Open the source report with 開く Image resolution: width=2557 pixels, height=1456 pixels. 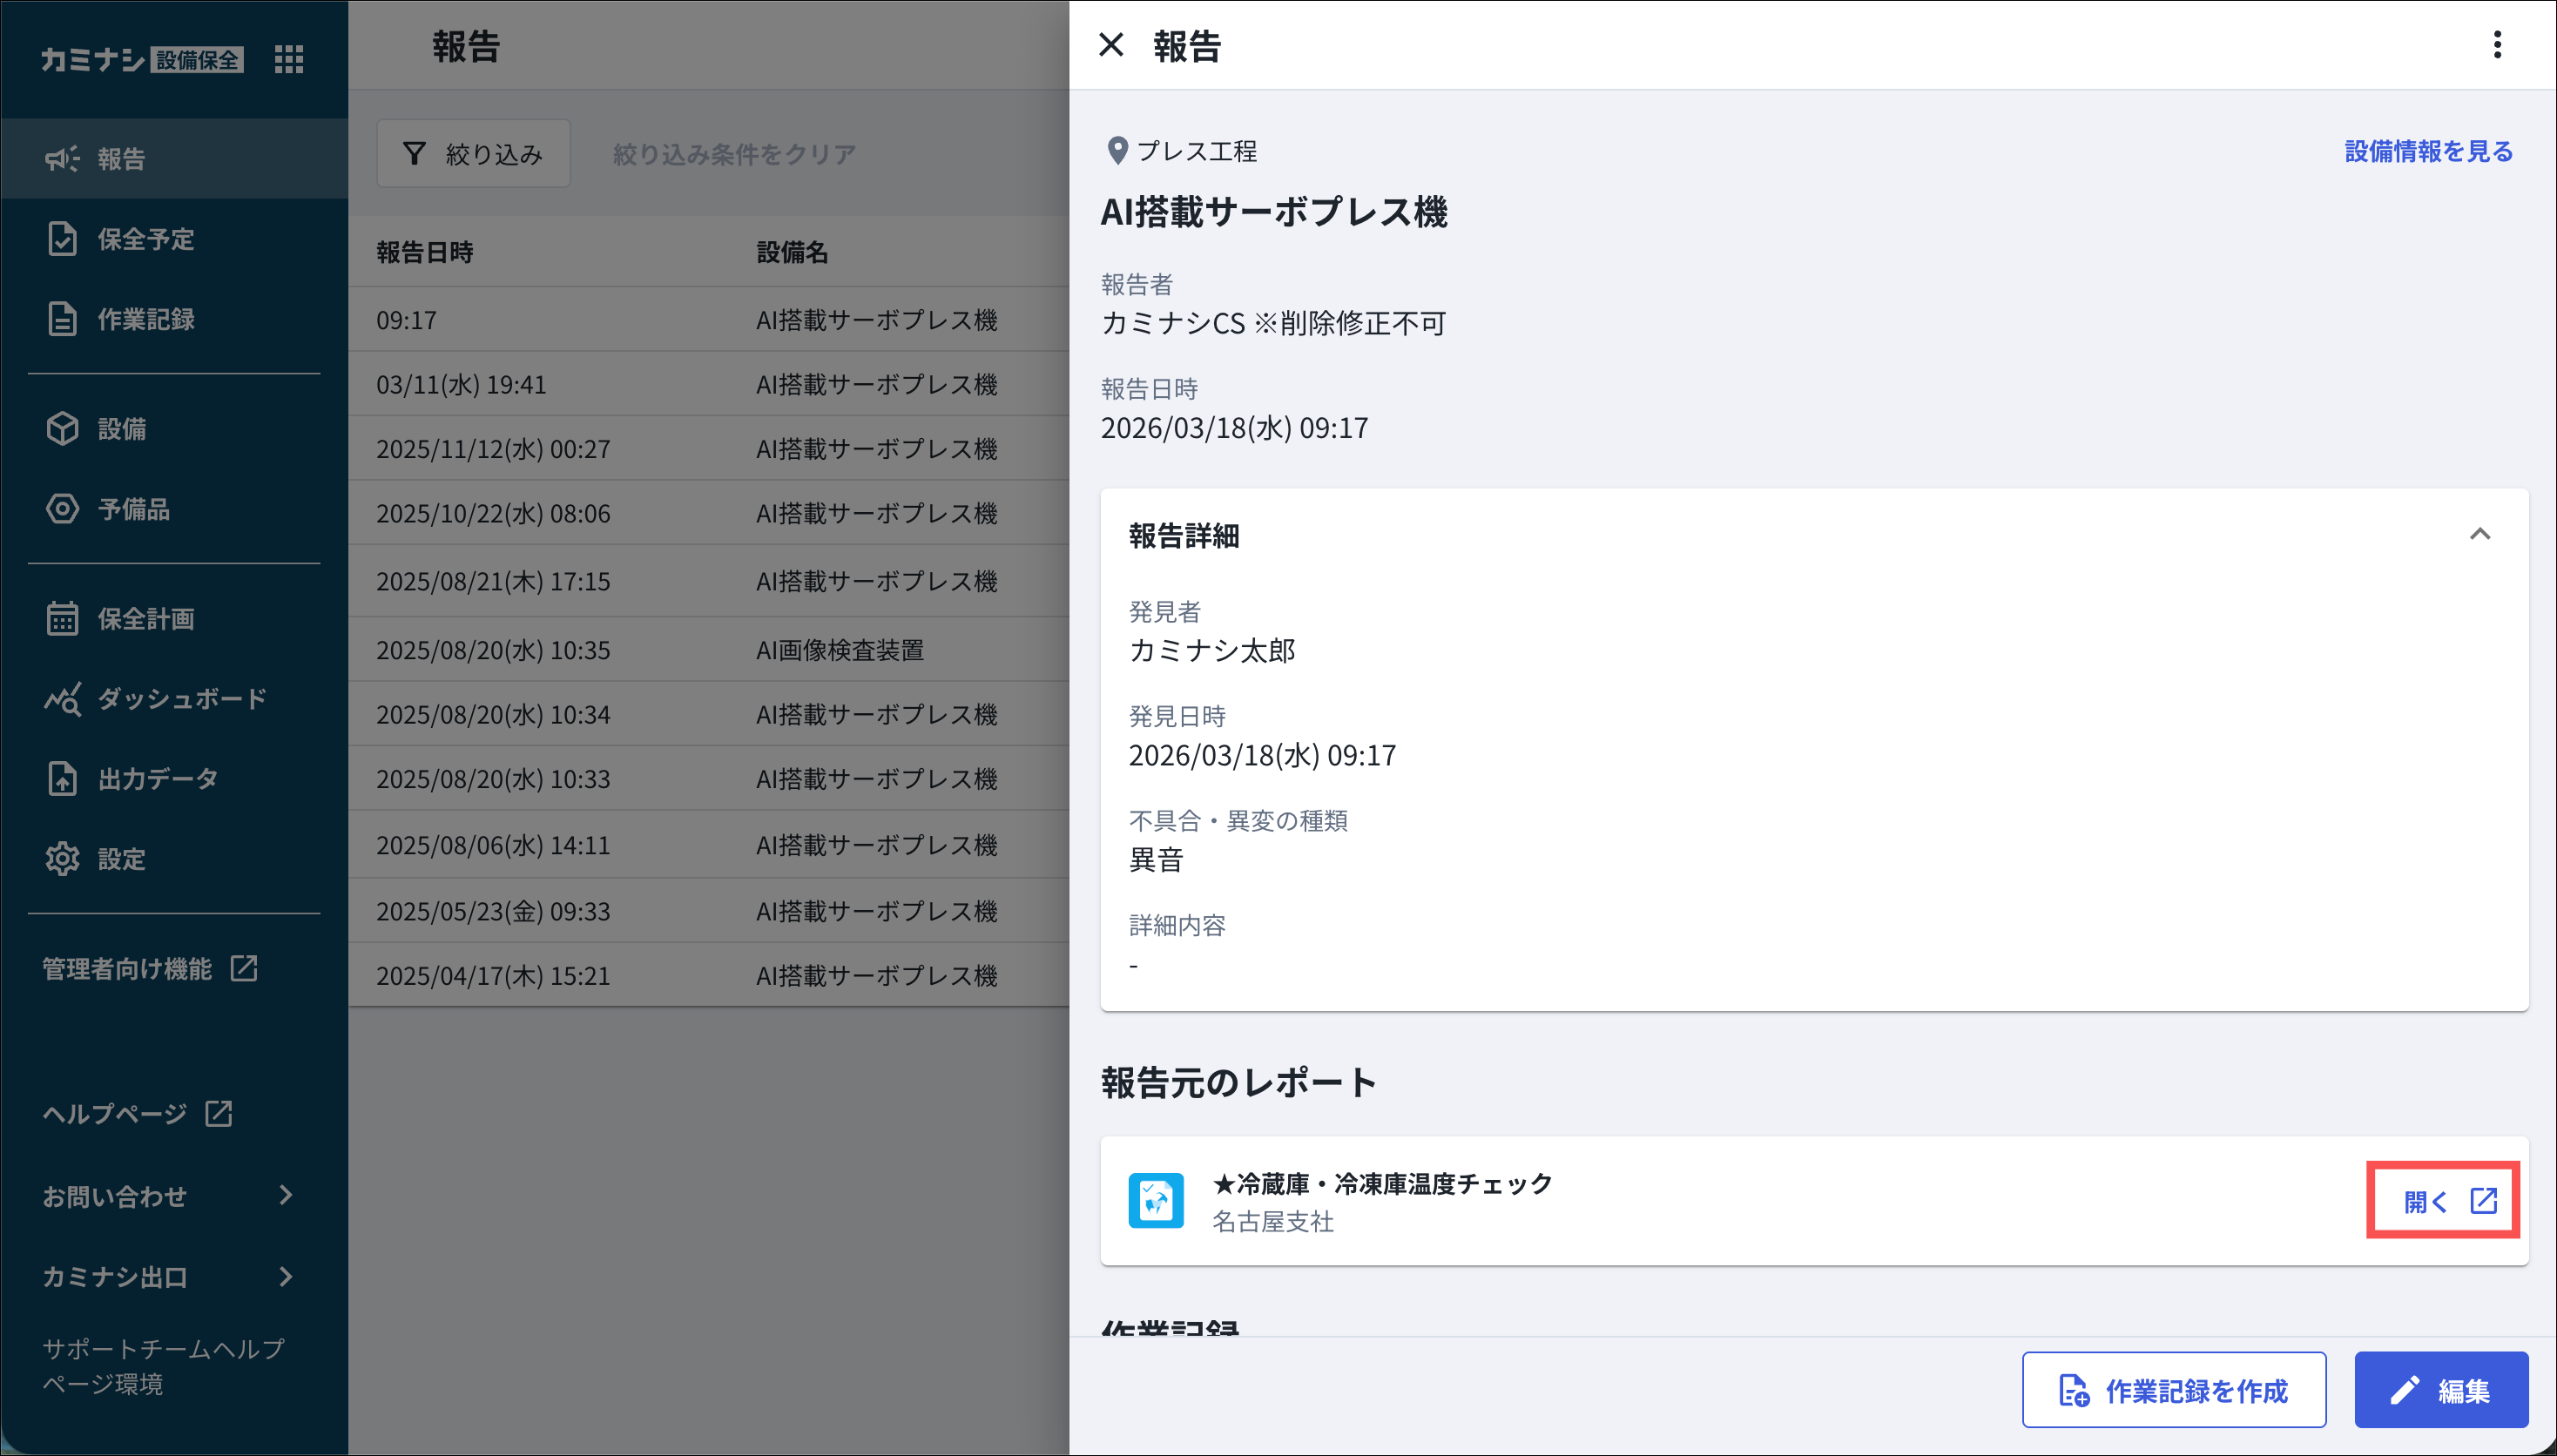[x=2442, y=1200]
